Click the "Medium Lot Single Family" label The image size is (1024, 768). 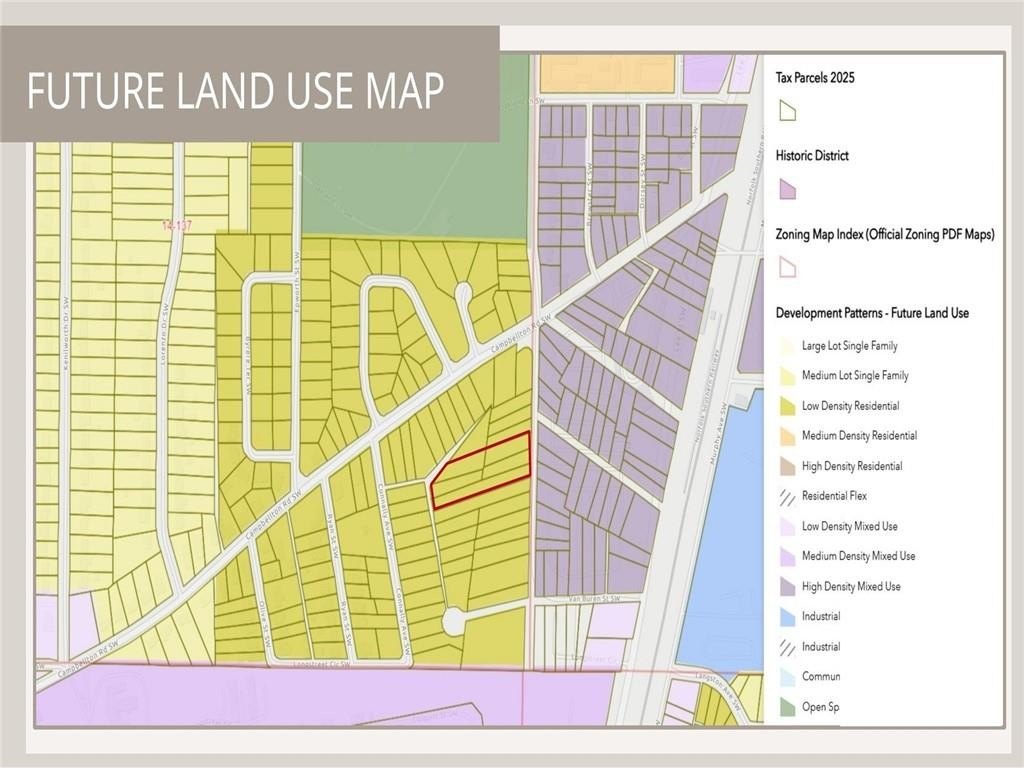coord(856,376)
